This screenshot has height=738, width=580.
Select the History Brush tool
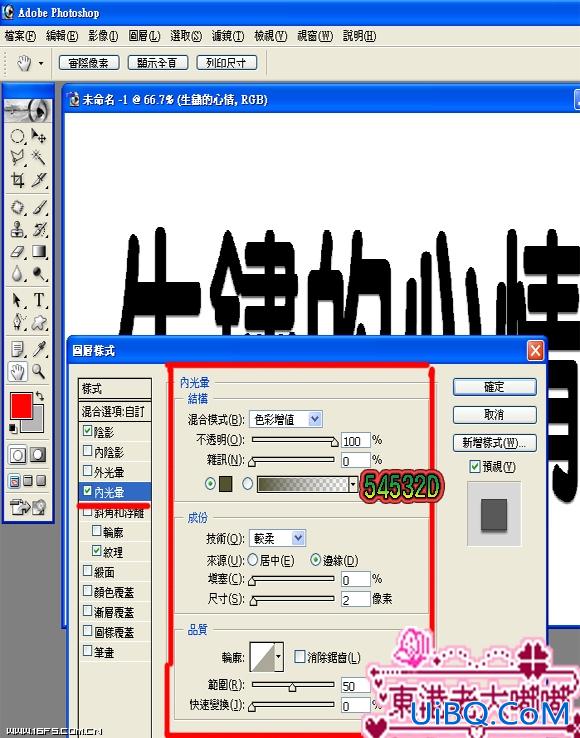point(39,230)
